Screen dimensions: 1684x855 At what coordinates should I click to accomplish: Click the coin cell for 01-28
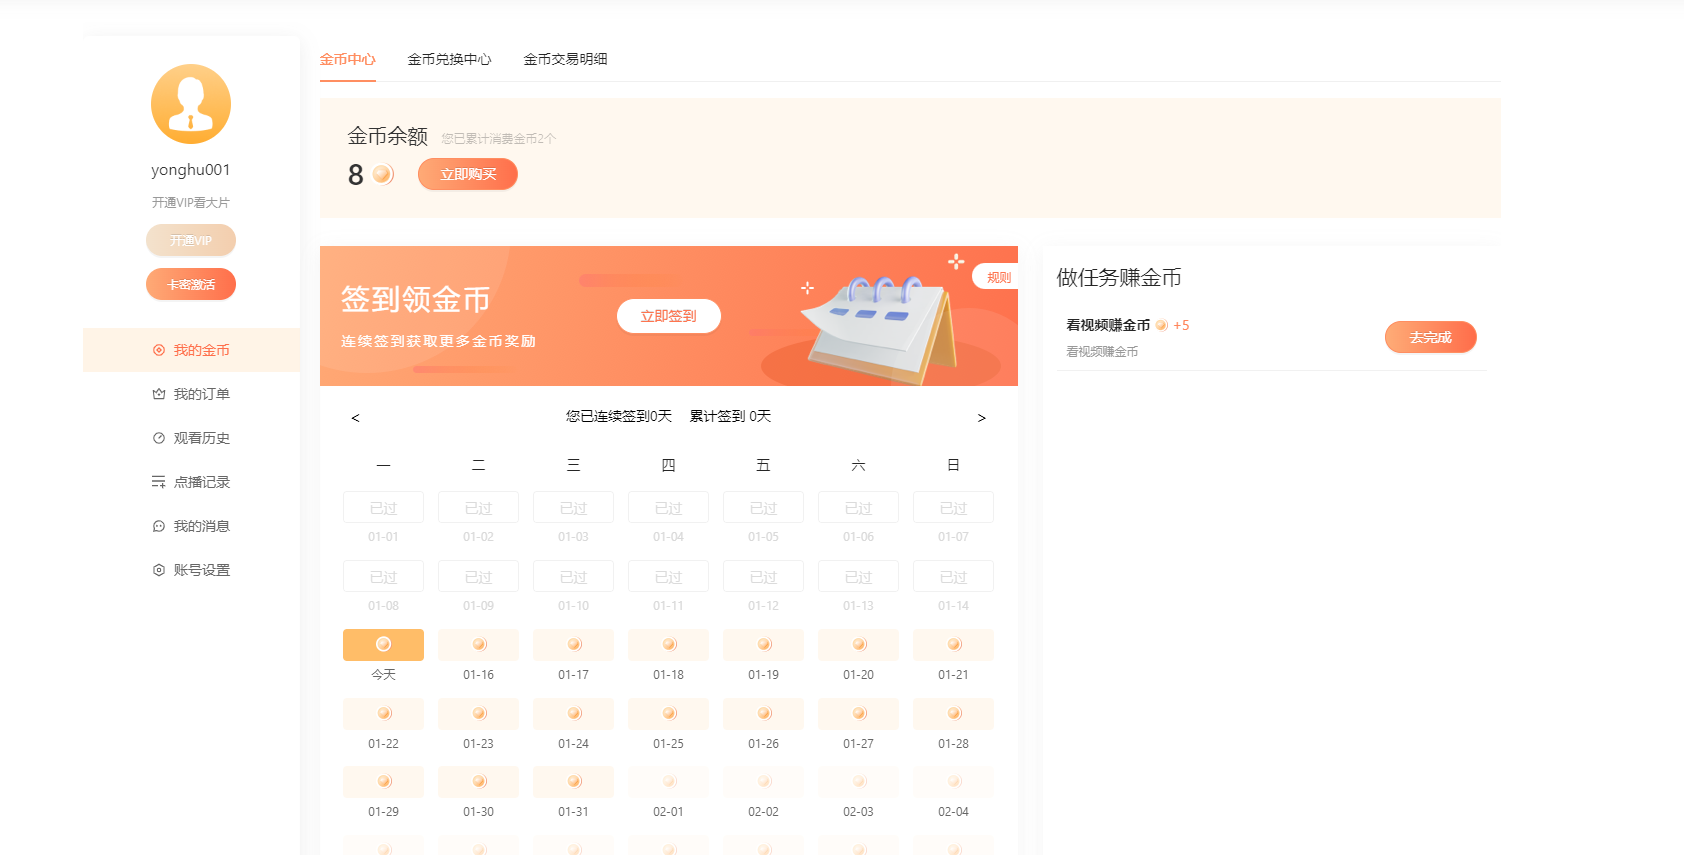coord(953,714)
